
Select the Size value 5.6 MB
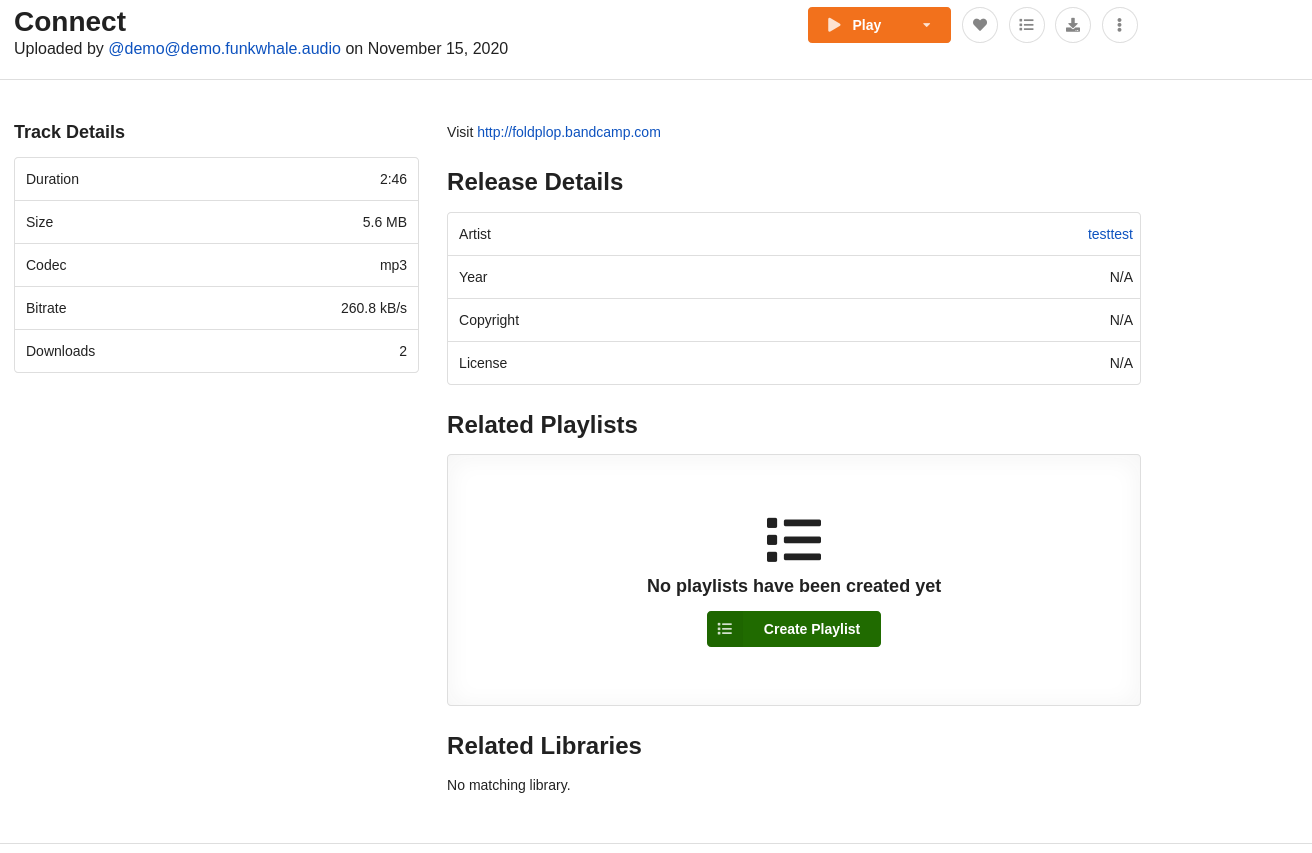(x=385, y=222)
